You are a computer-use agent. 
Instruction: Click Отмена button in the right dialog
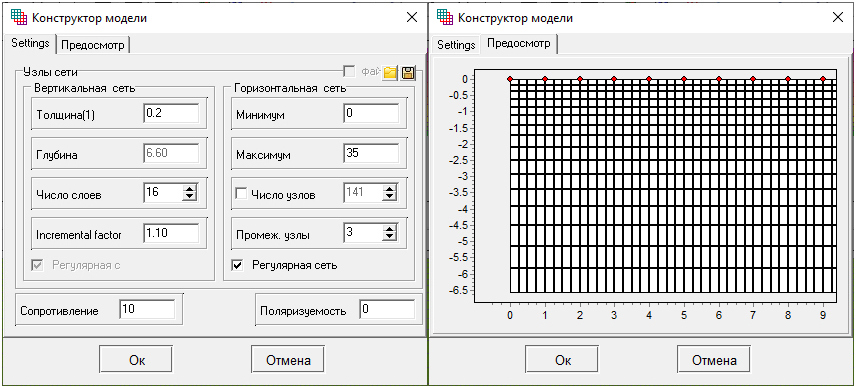(714, 360)
